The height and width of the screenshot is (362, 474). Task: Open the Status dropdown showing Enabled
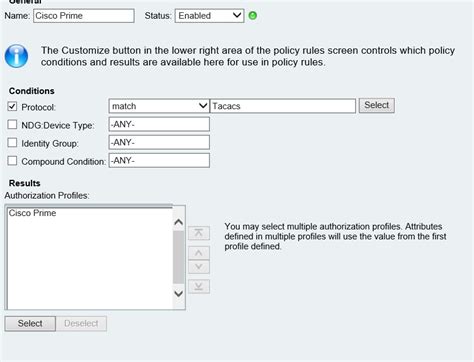coord(209,16)
